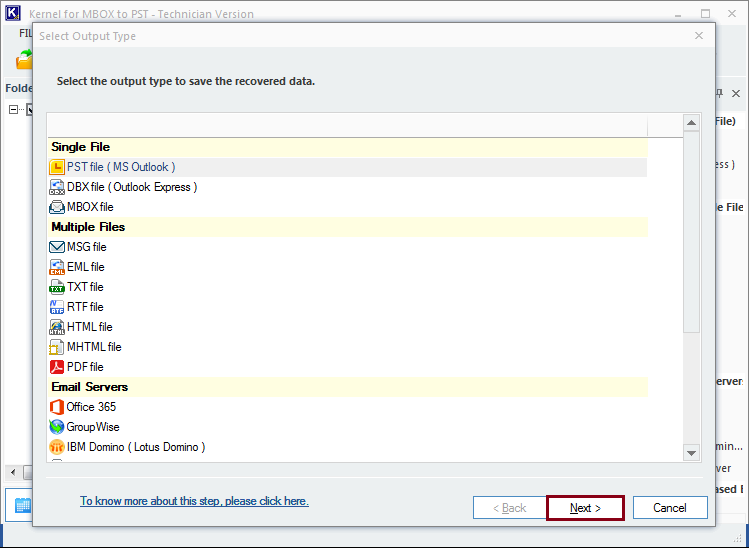Click the list scroll down arrow
This screenshot has width=749, height=548.
click(691, 453)
